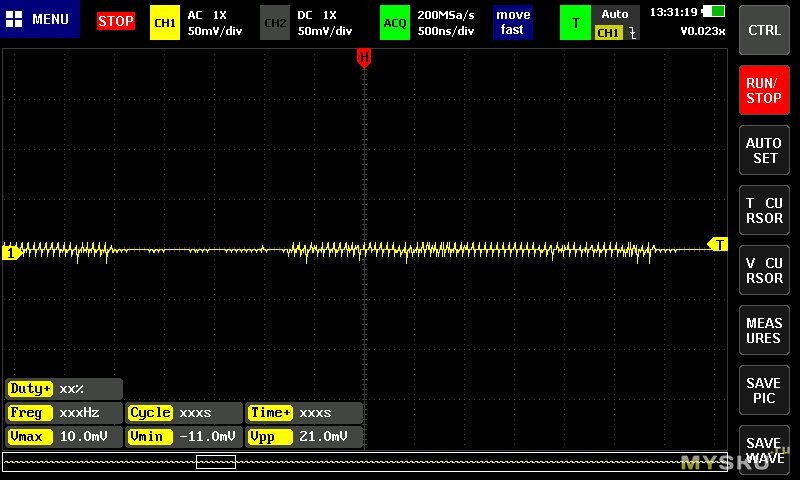
Task: Click the 21.0mV Vpp value
Action: point(323,437)
